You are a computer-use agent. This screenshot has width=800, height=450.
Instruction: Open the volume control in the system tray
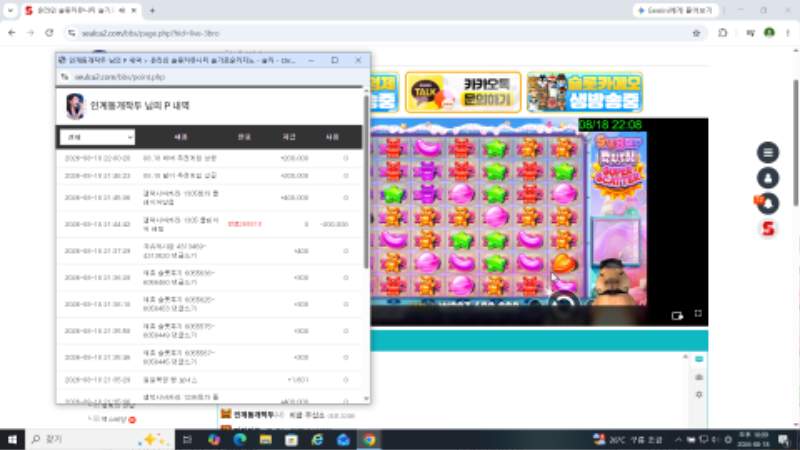tap(715, 439)
